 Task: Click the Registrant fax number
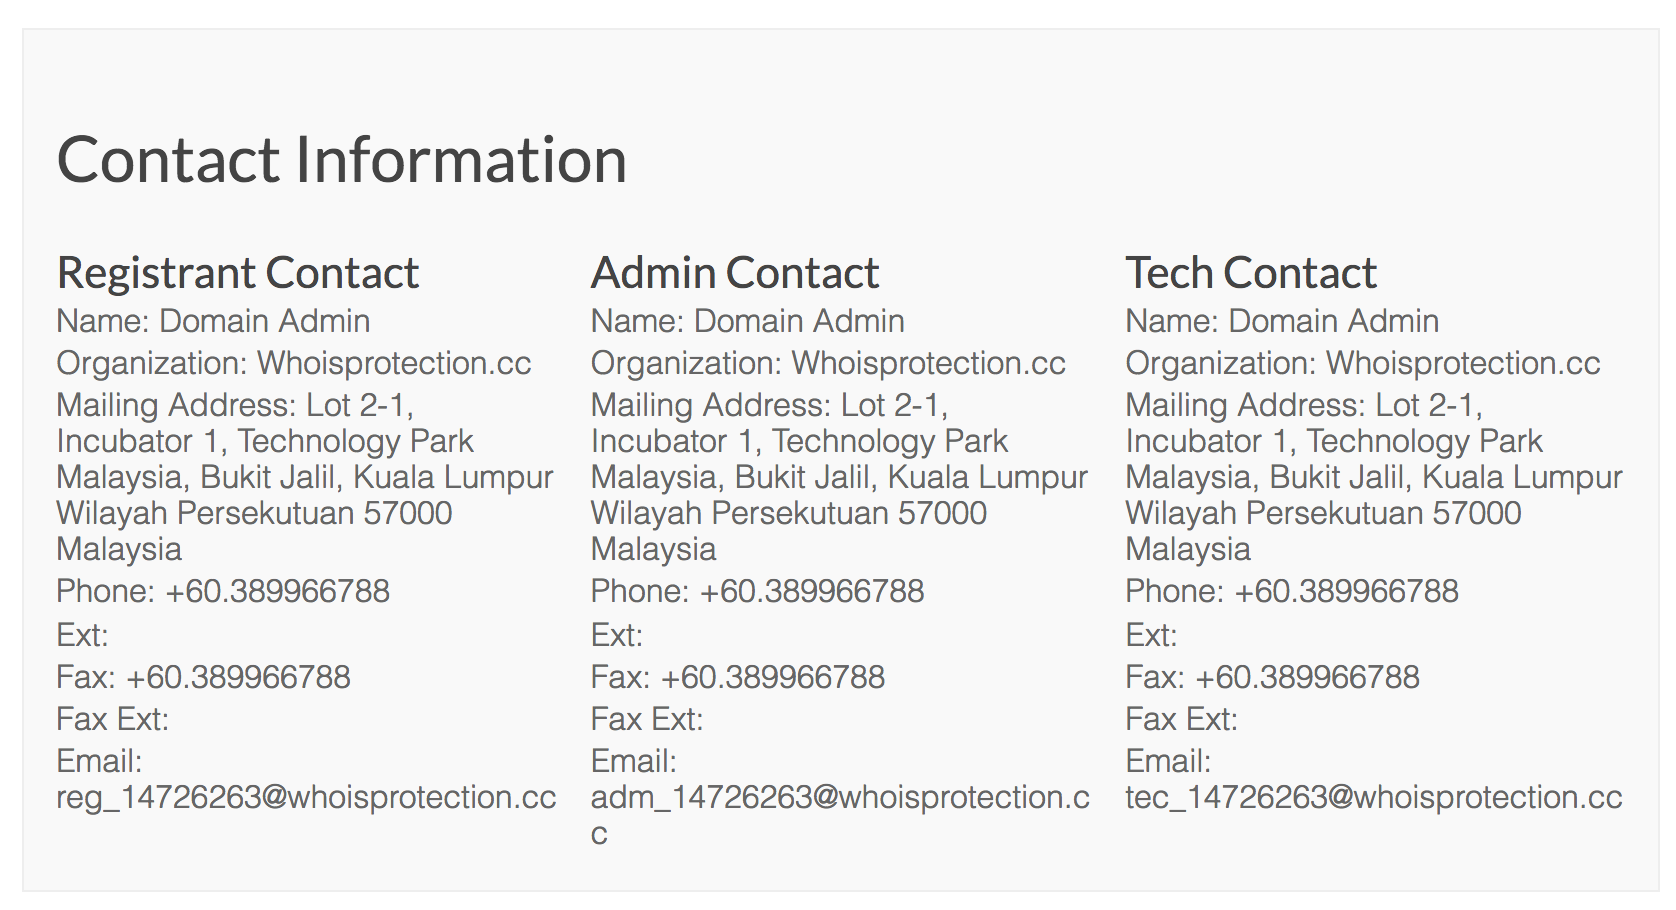(x=238, y=677)
